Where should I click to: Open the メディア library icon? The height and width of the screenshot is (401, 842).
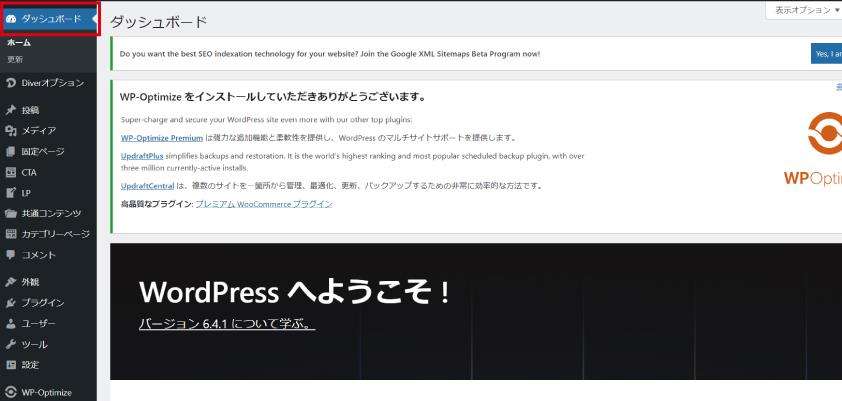coord(11,130)
